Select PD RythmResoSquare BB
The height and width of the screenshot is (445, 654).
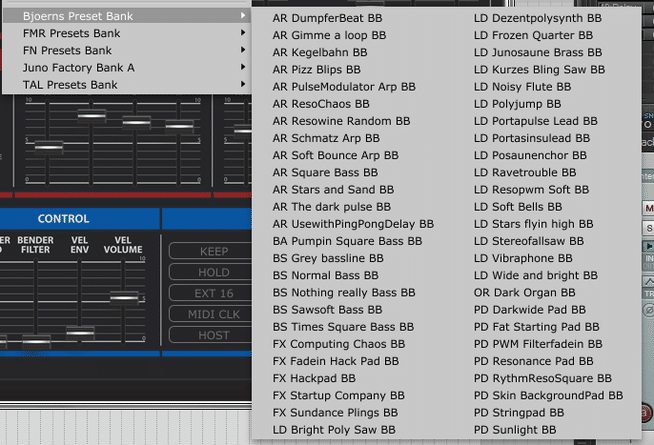pyautogui.click(x=543, y=378)
